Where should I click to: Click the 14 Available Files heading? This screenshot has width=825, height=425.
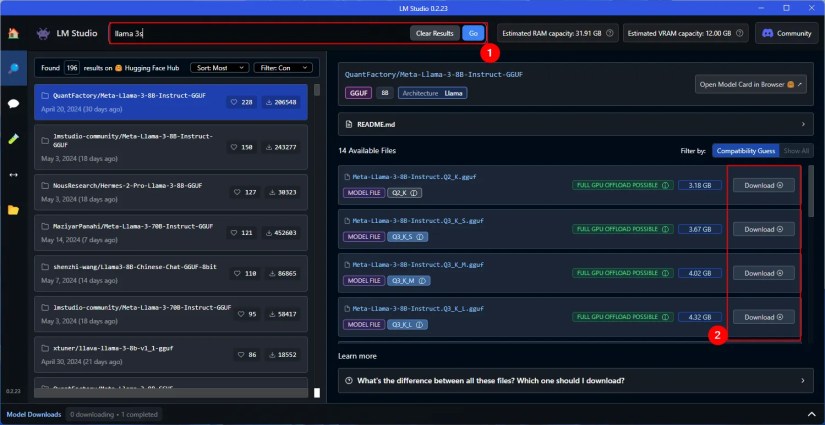[x=367, y=150]
